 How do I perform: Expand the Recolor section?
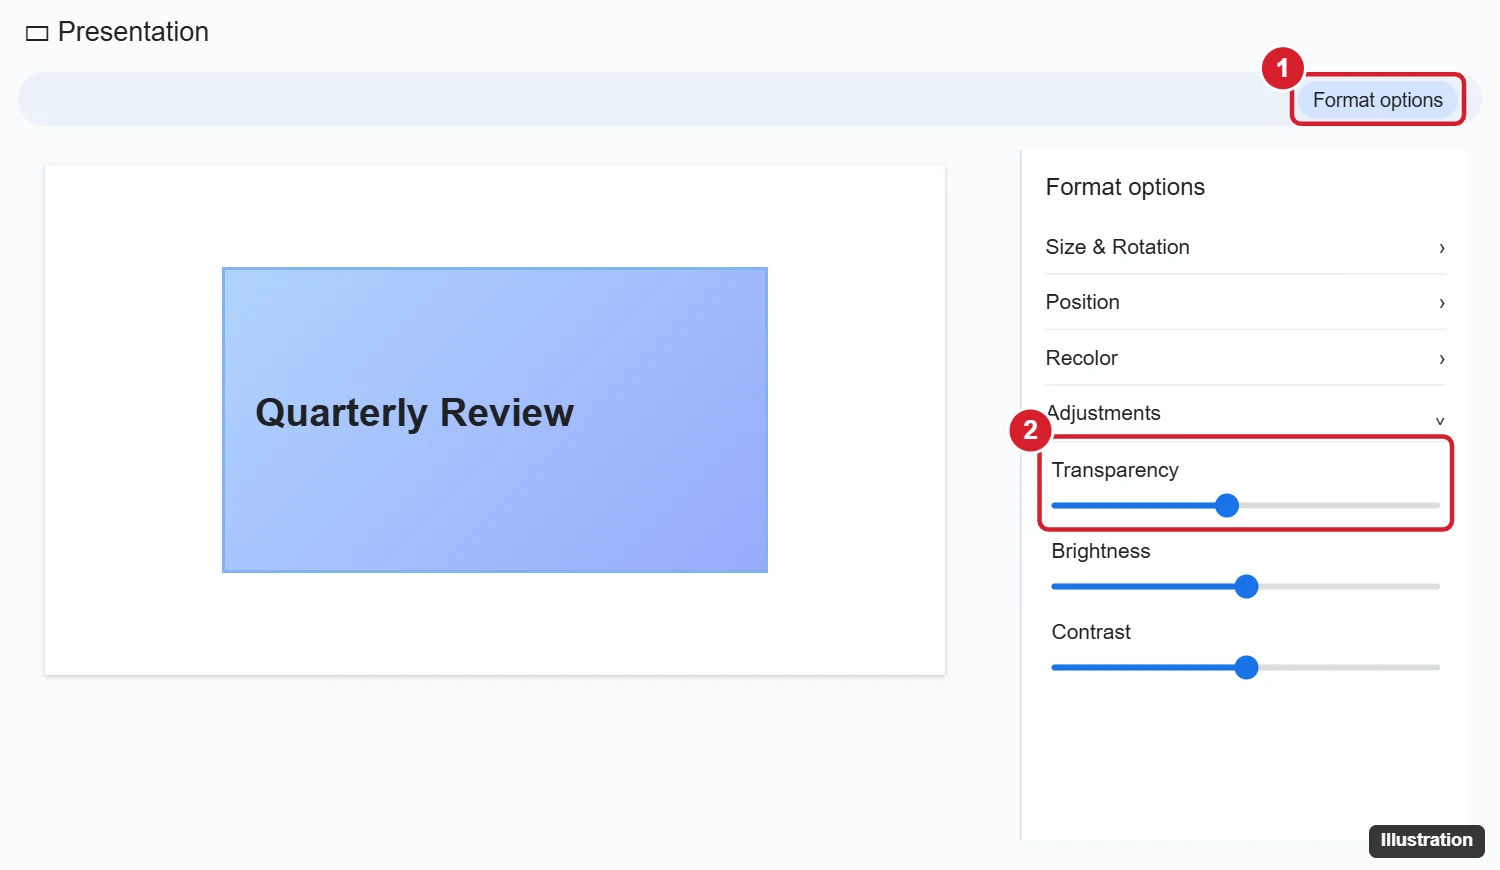click(x=1245, y=358)
